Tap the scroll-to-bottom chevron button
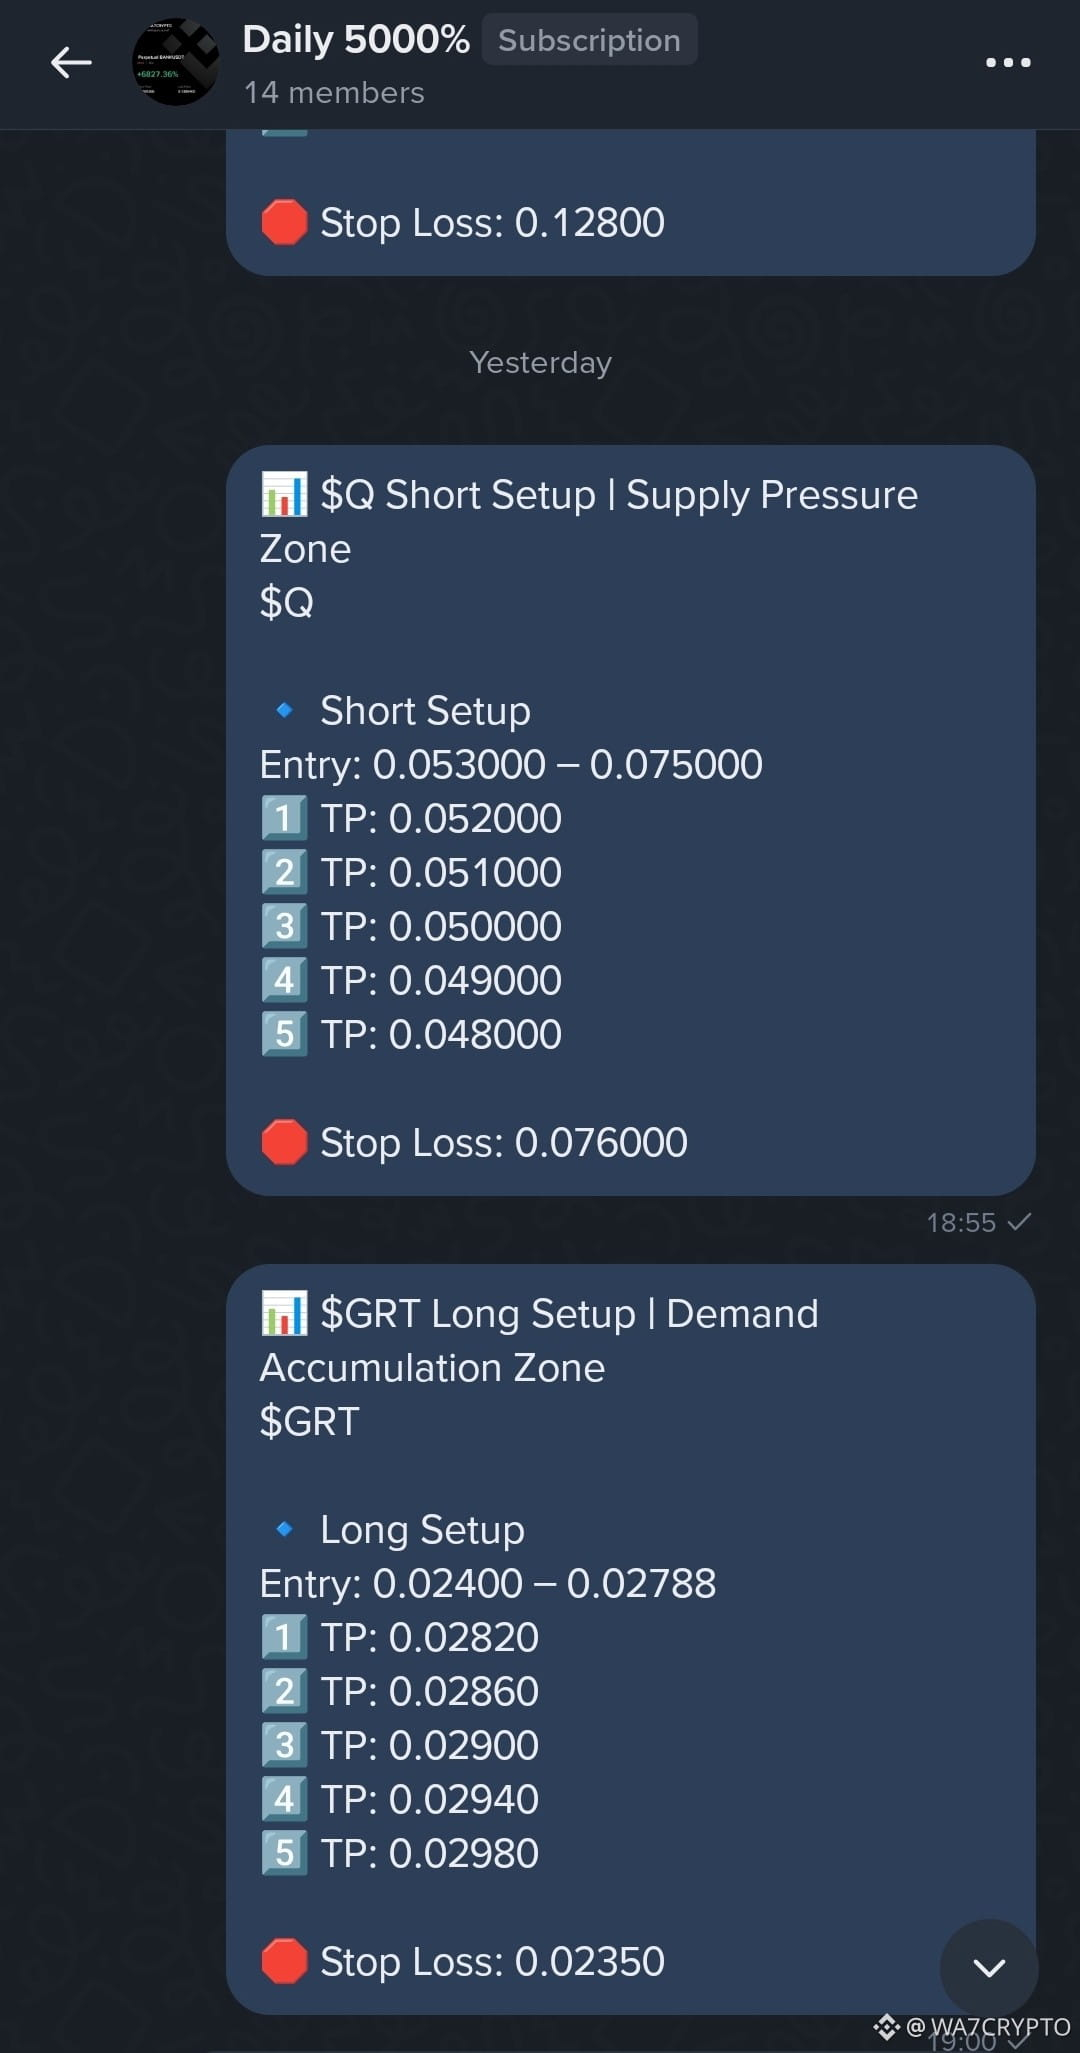 point(989,1968)
